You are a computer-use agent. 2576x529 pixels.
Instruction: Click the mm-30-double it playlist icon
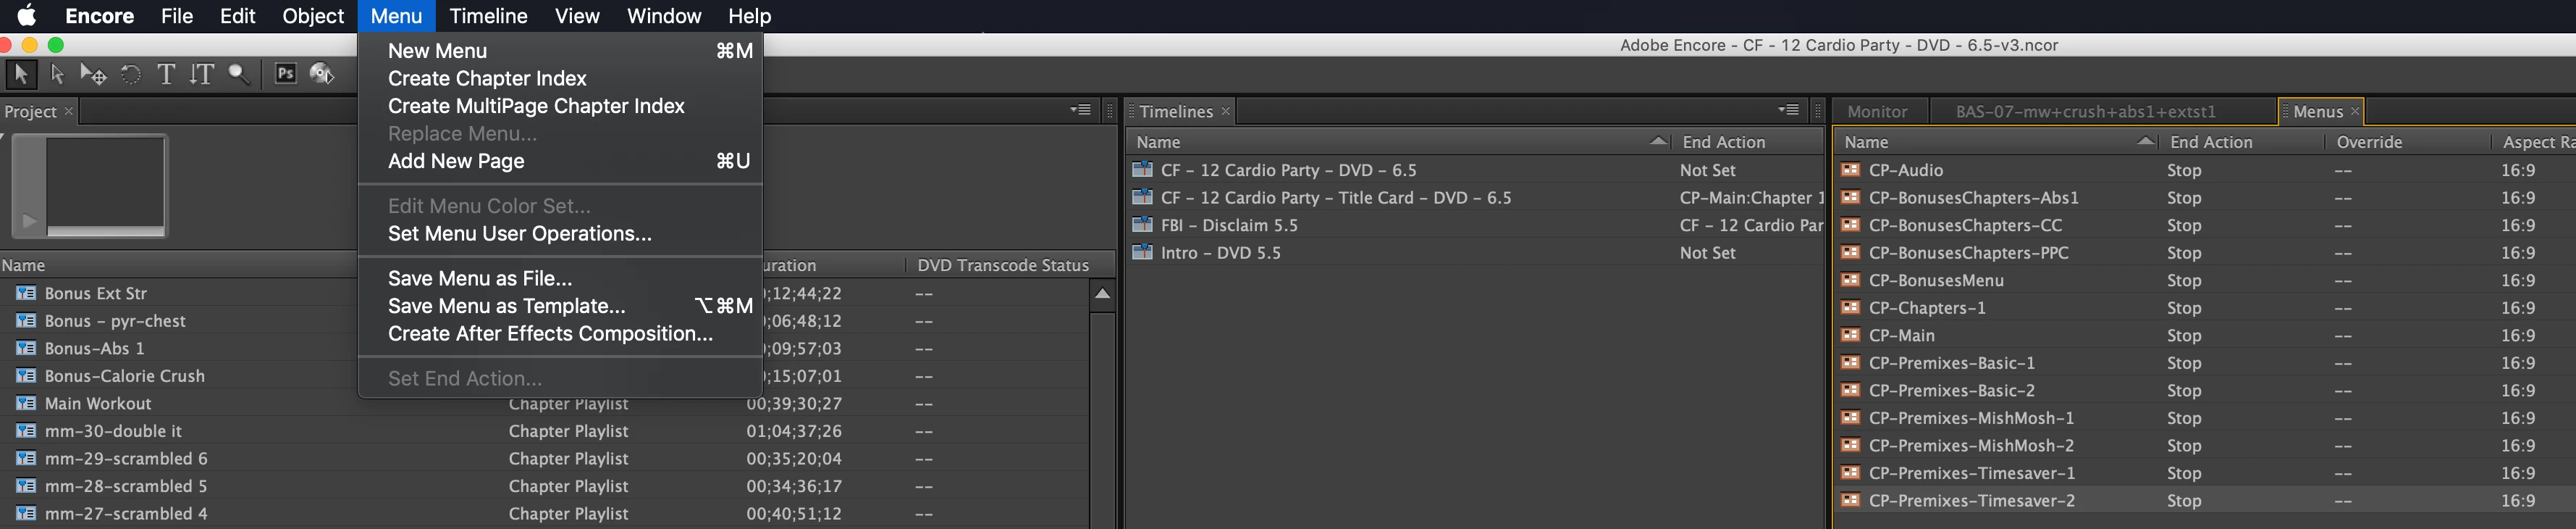pos(26,431)
